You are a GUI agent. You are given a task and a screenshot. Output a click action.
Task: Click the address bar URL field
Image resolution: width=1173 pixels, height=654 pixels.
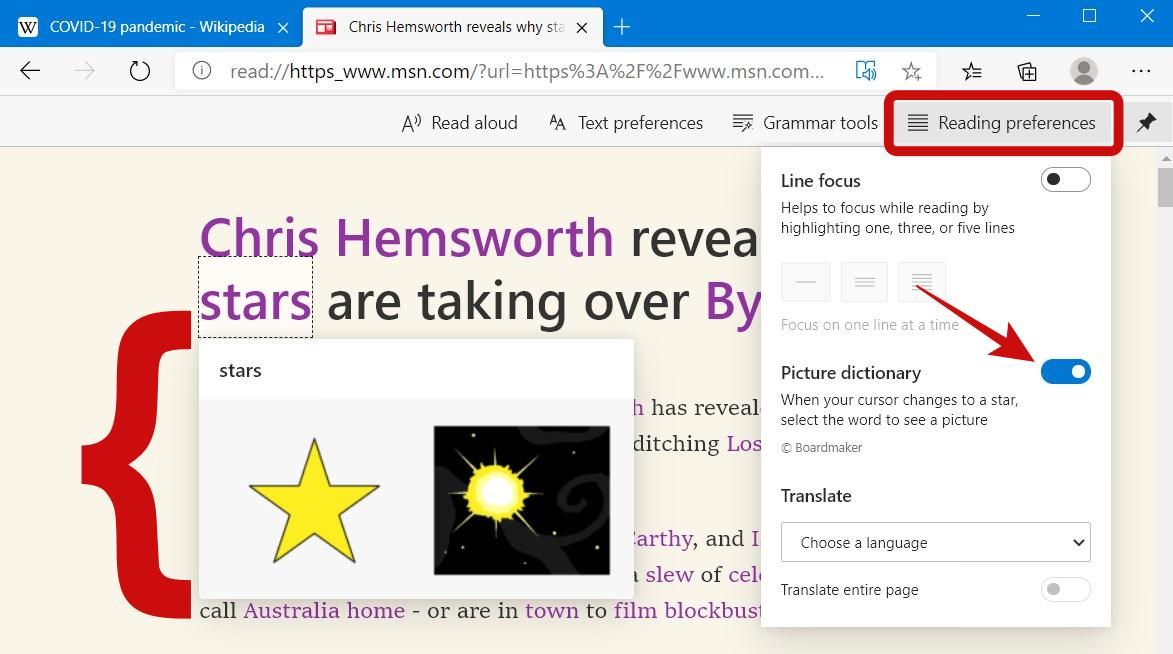pyautogui.click(x=527, y=71)
